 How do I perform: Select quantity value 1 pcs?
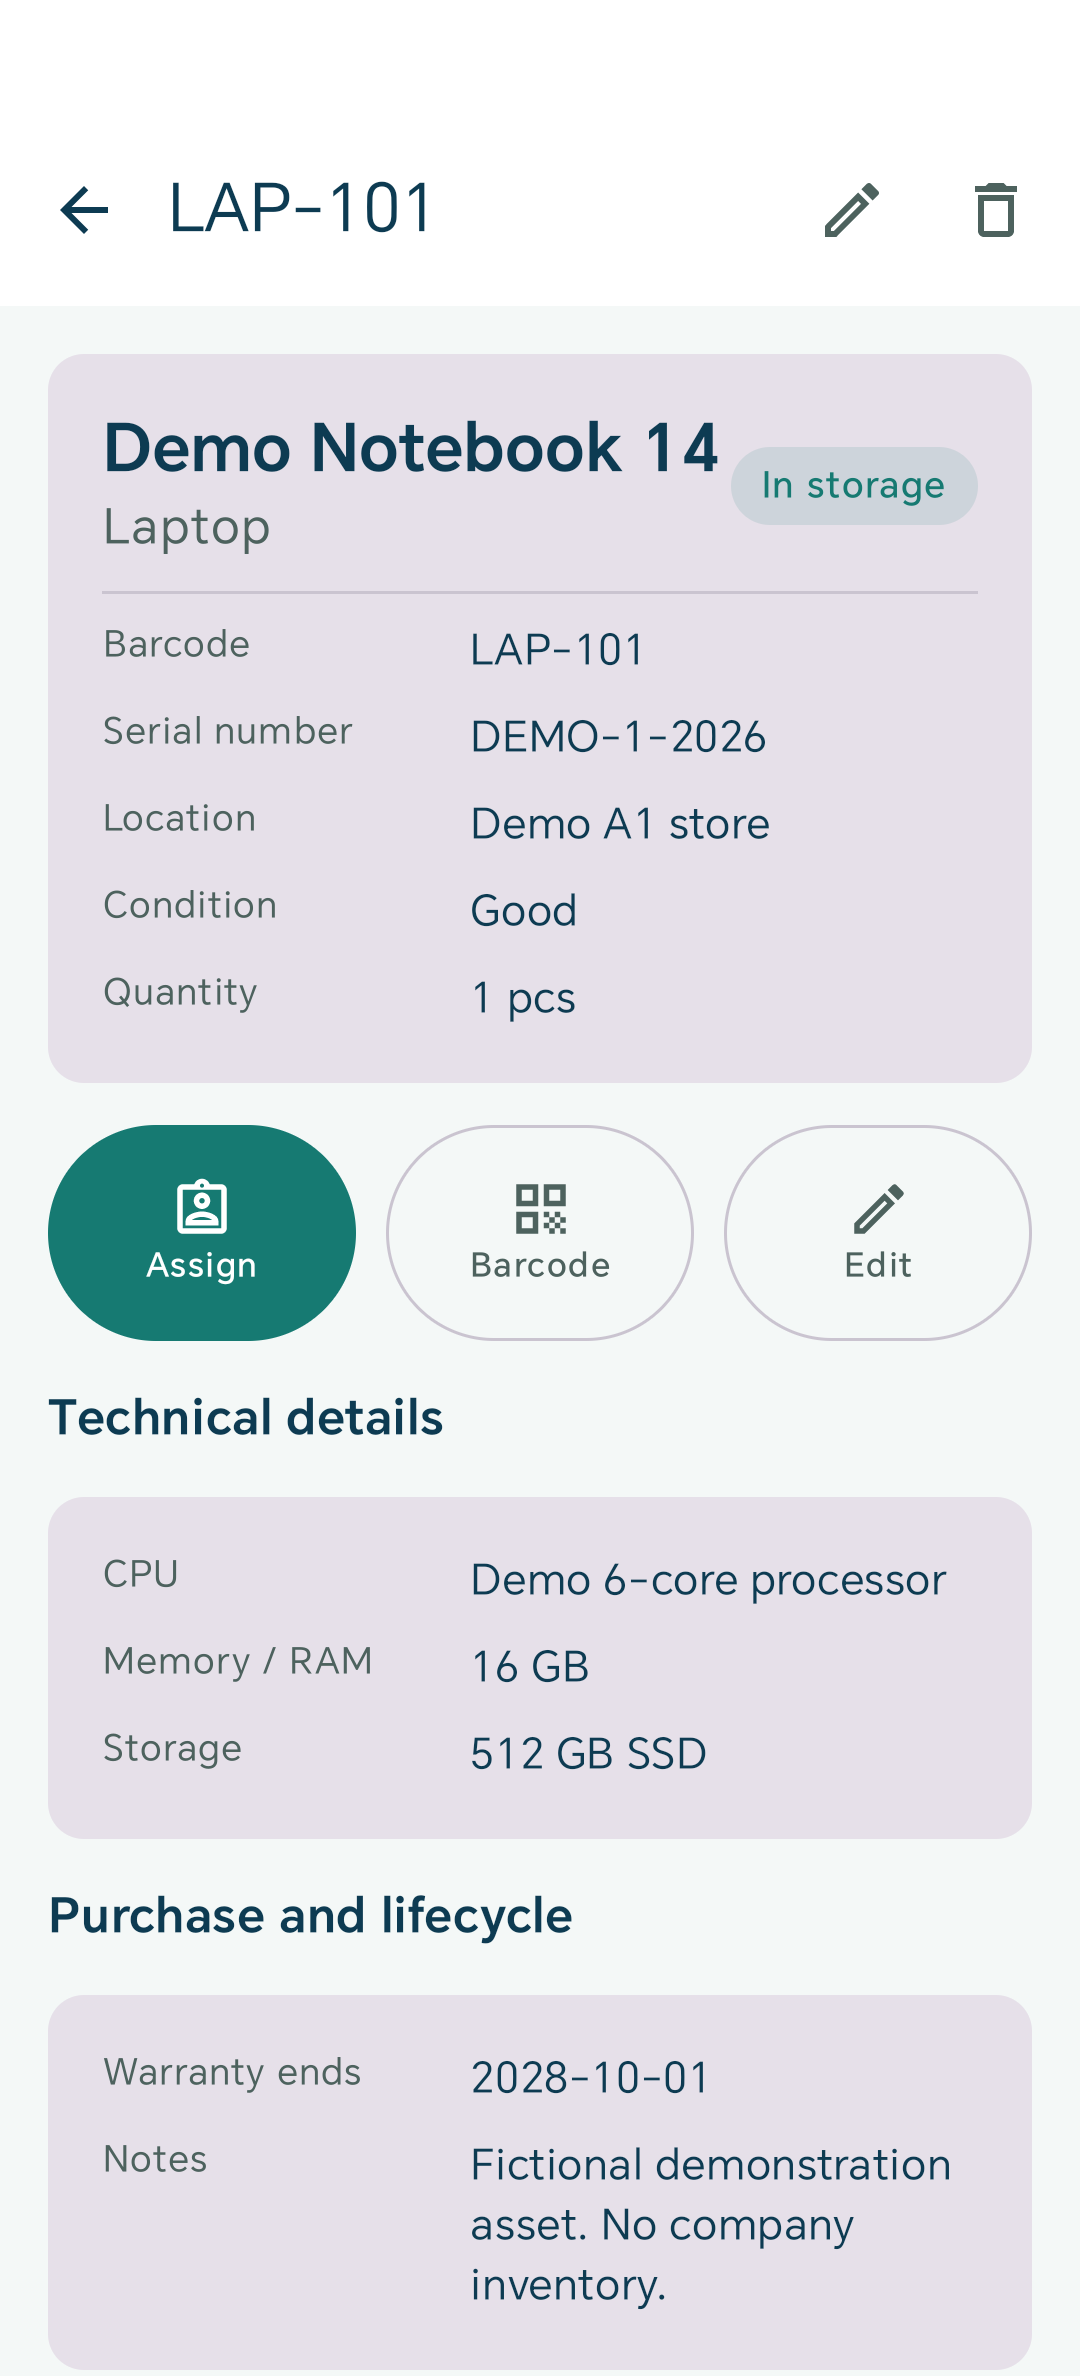point(523,998)
